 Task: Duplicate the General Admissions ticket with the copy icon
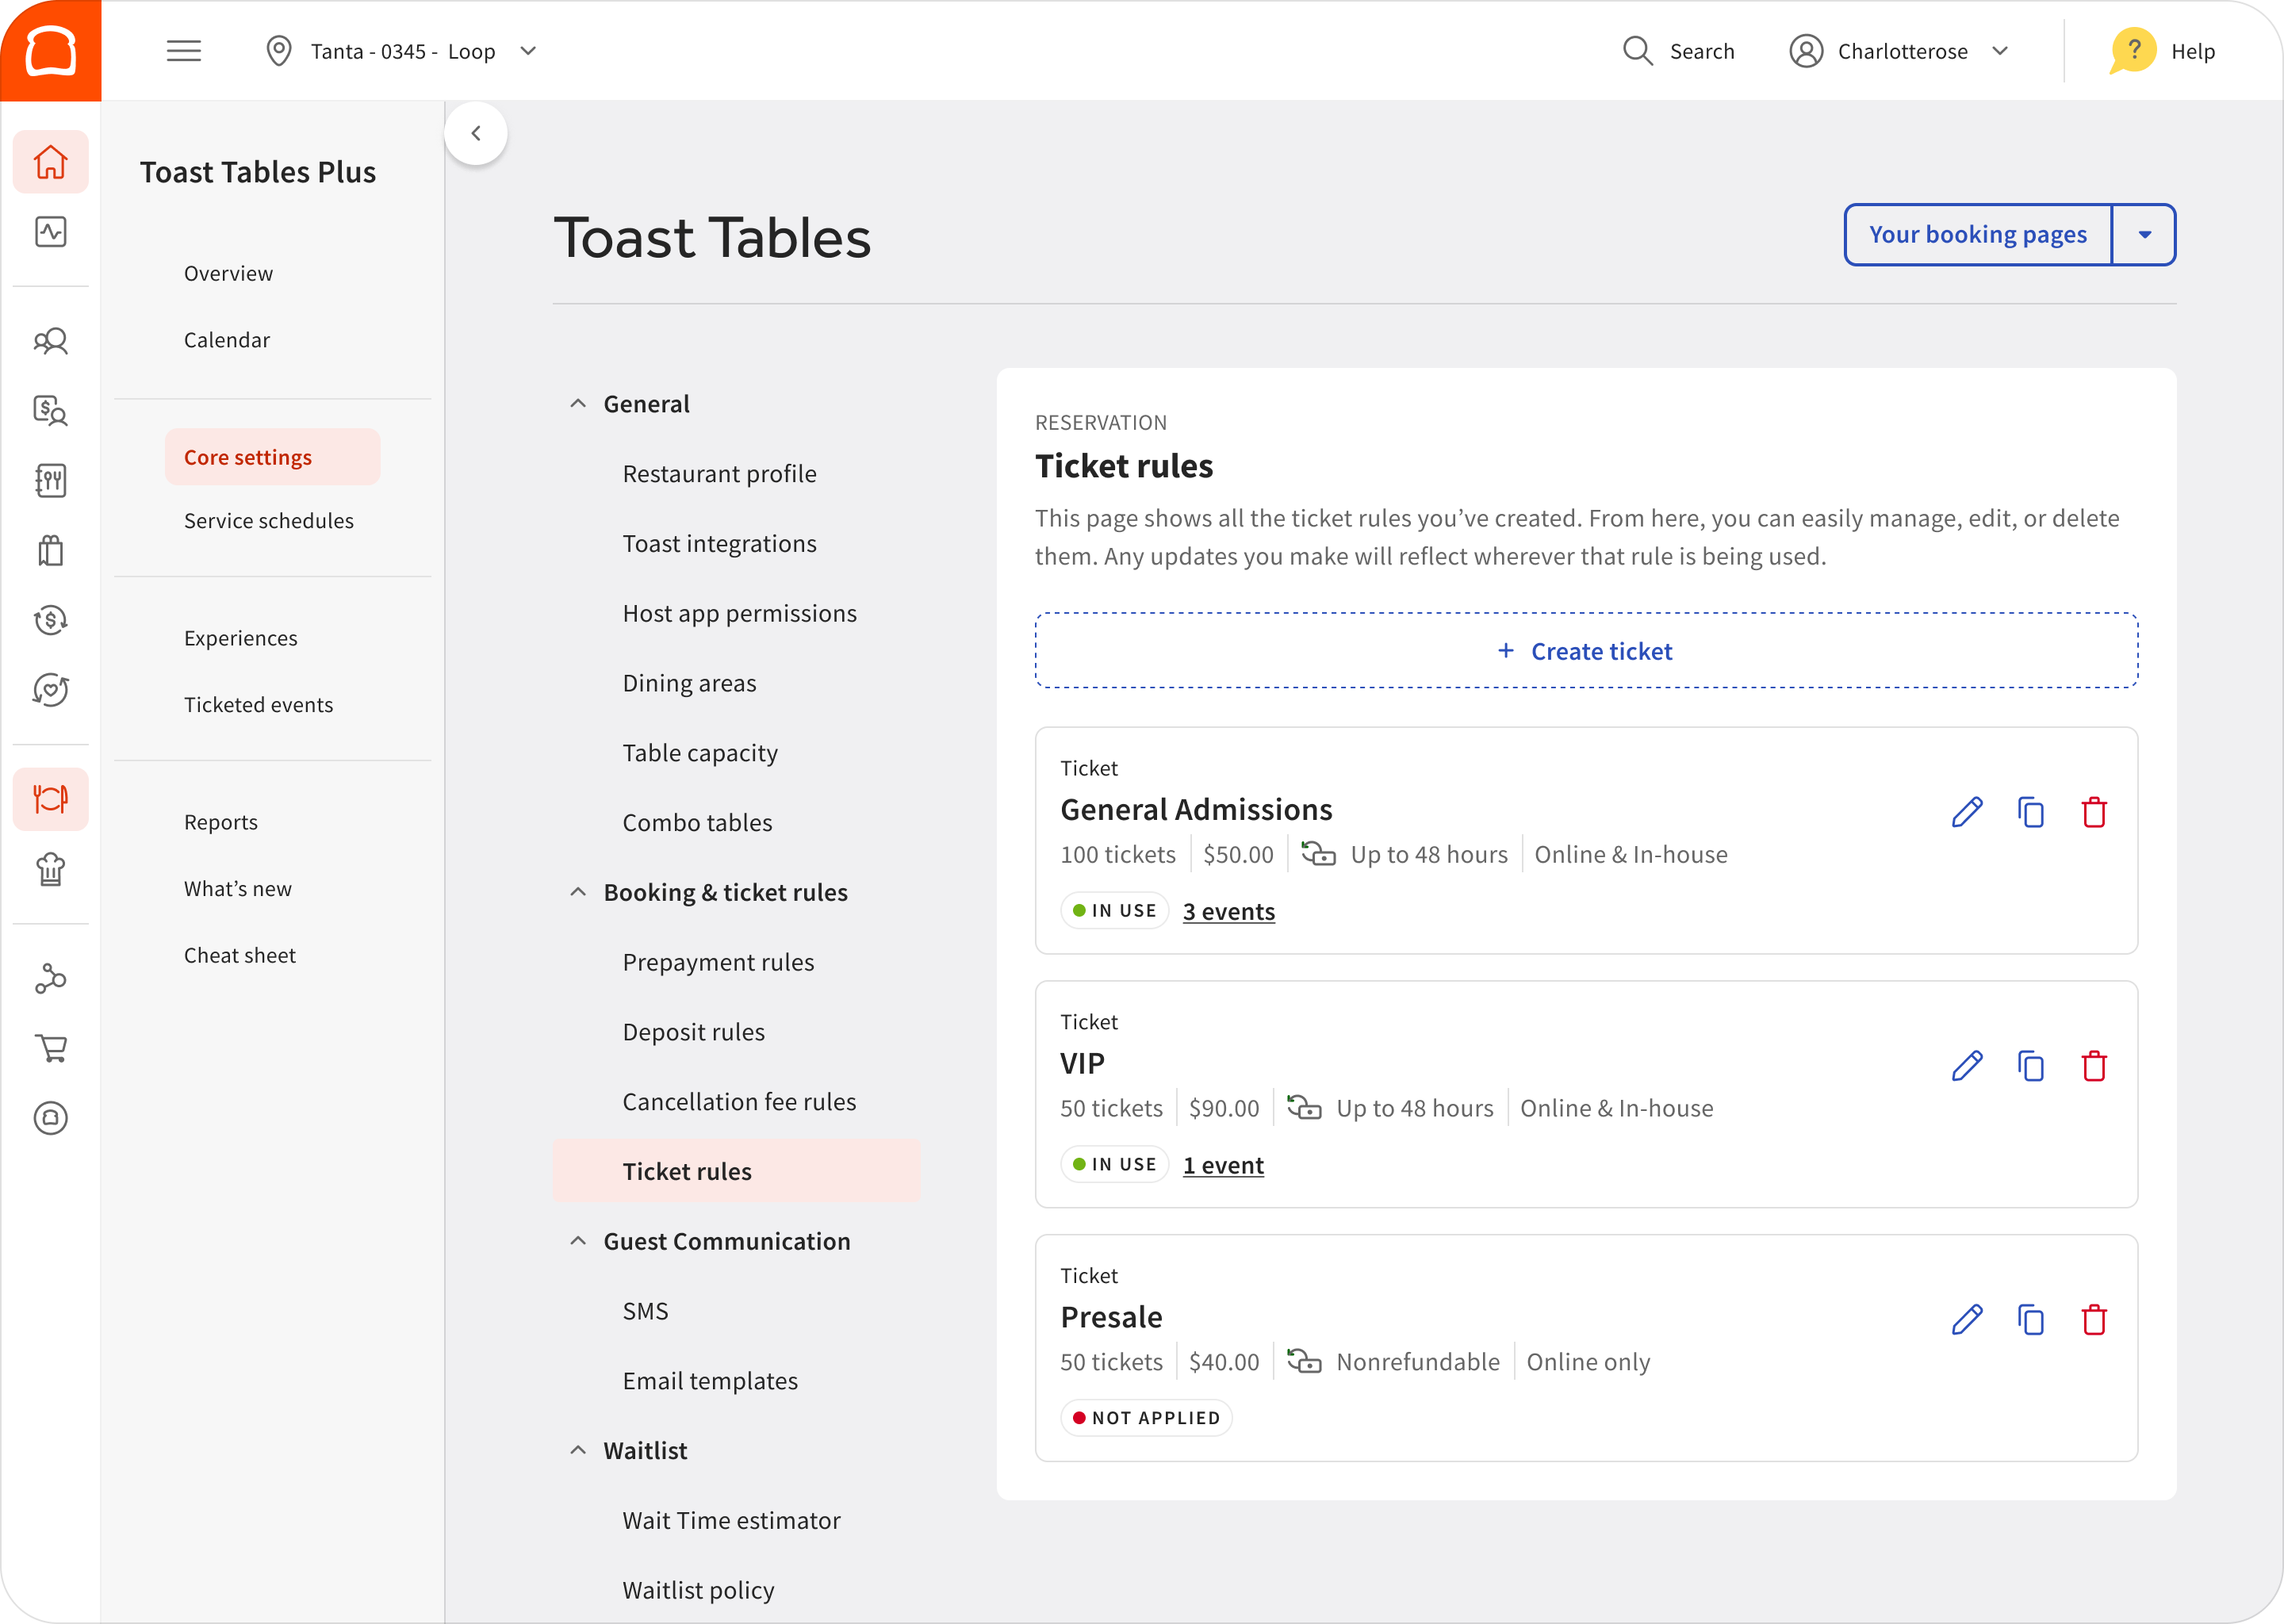pos(2031,812)
